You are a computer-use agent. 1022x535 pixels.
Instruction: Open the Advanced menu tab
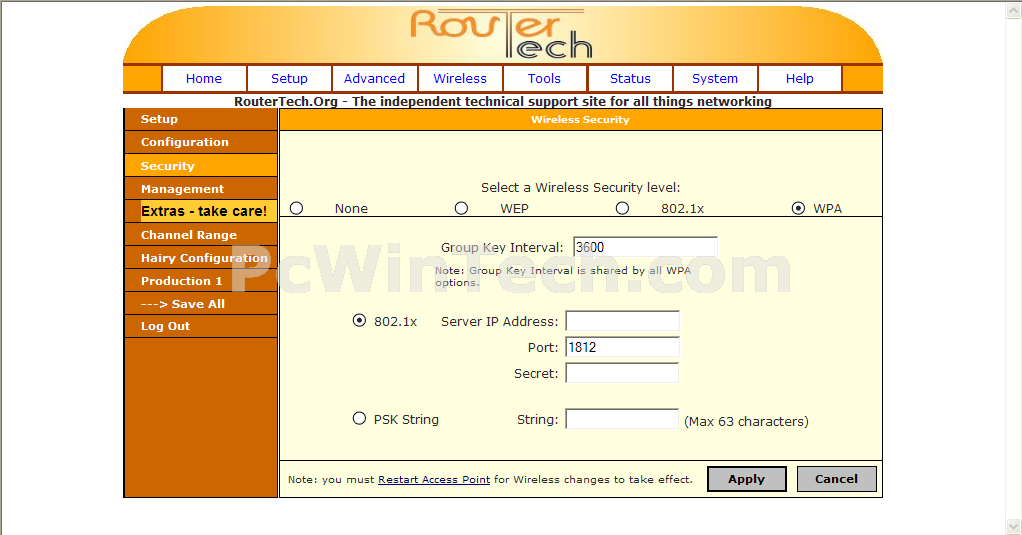(374, 79)
